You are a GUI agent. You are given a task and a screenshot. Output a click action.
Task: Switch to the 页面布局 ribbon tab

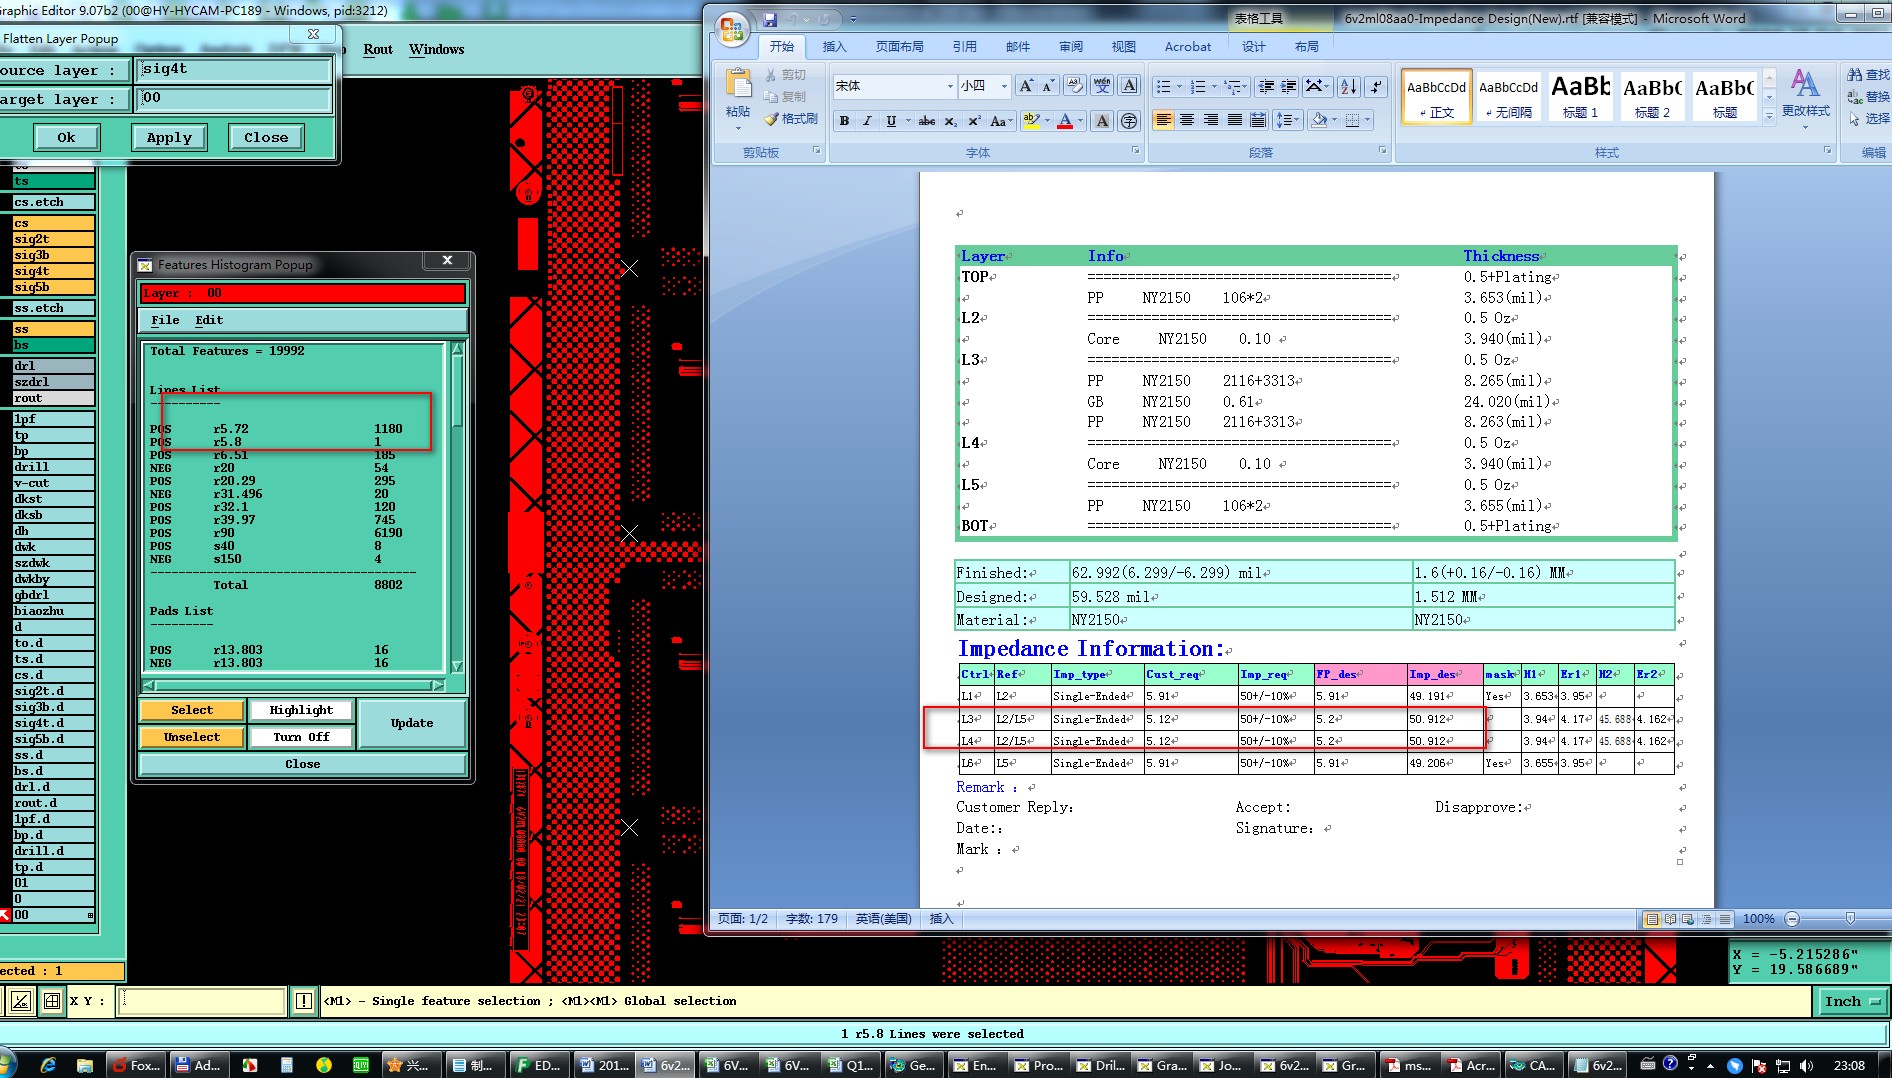(x=900, y=47)
